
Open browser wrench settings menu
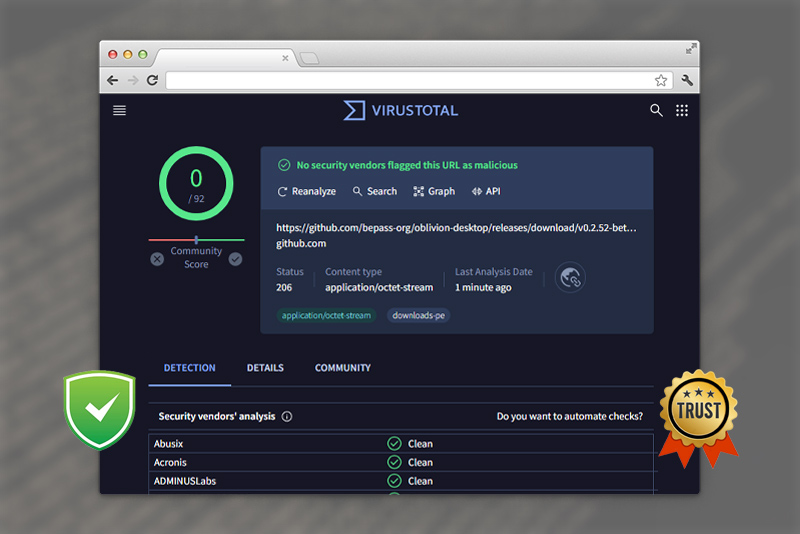687,80
